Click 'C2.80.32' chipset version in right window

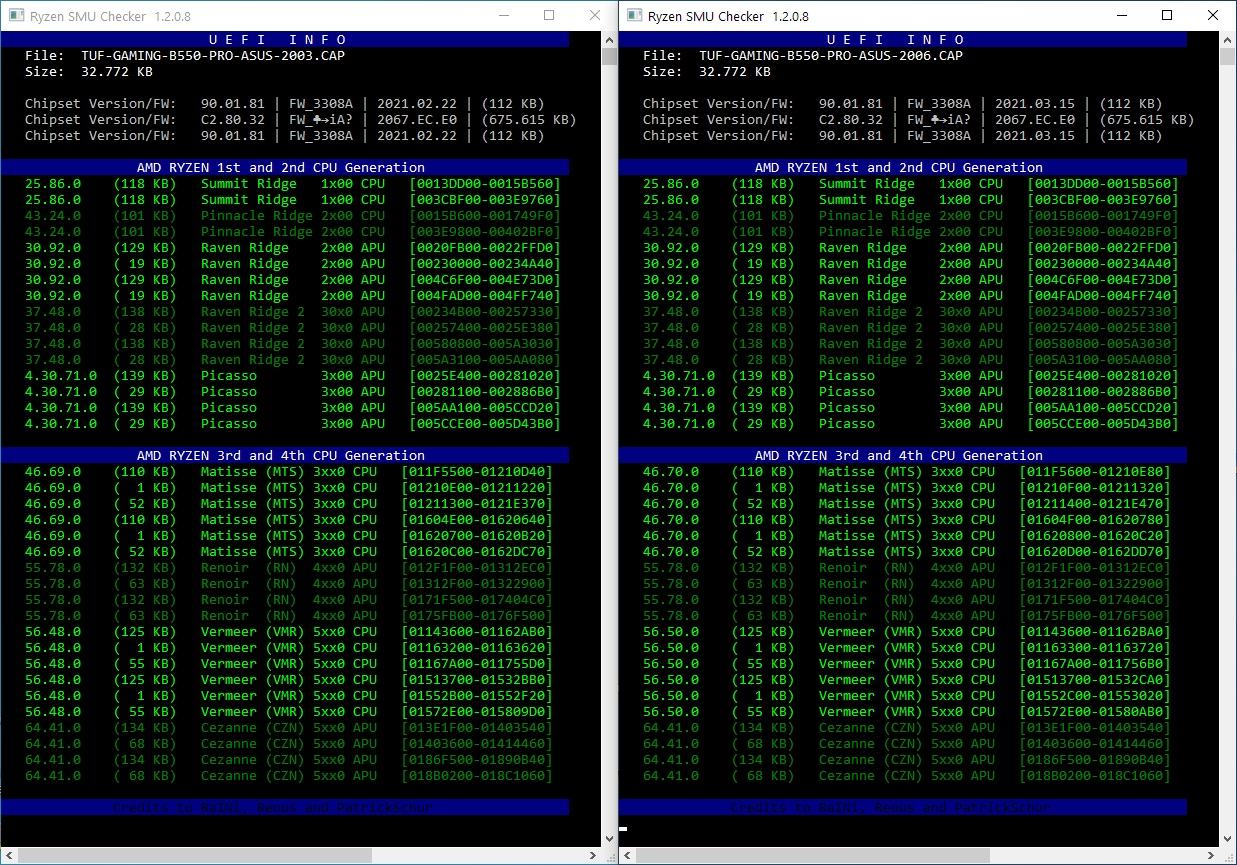click(851, 120)
